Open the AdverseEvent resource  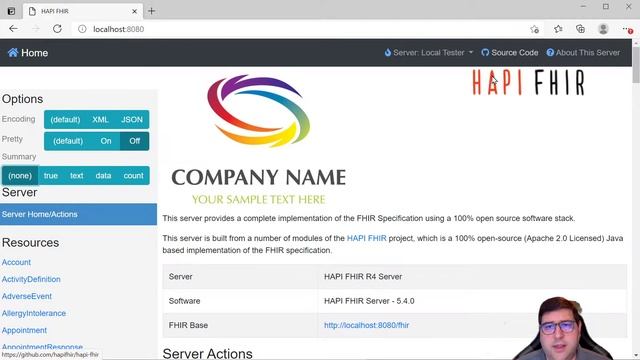[x=27, y=296]
